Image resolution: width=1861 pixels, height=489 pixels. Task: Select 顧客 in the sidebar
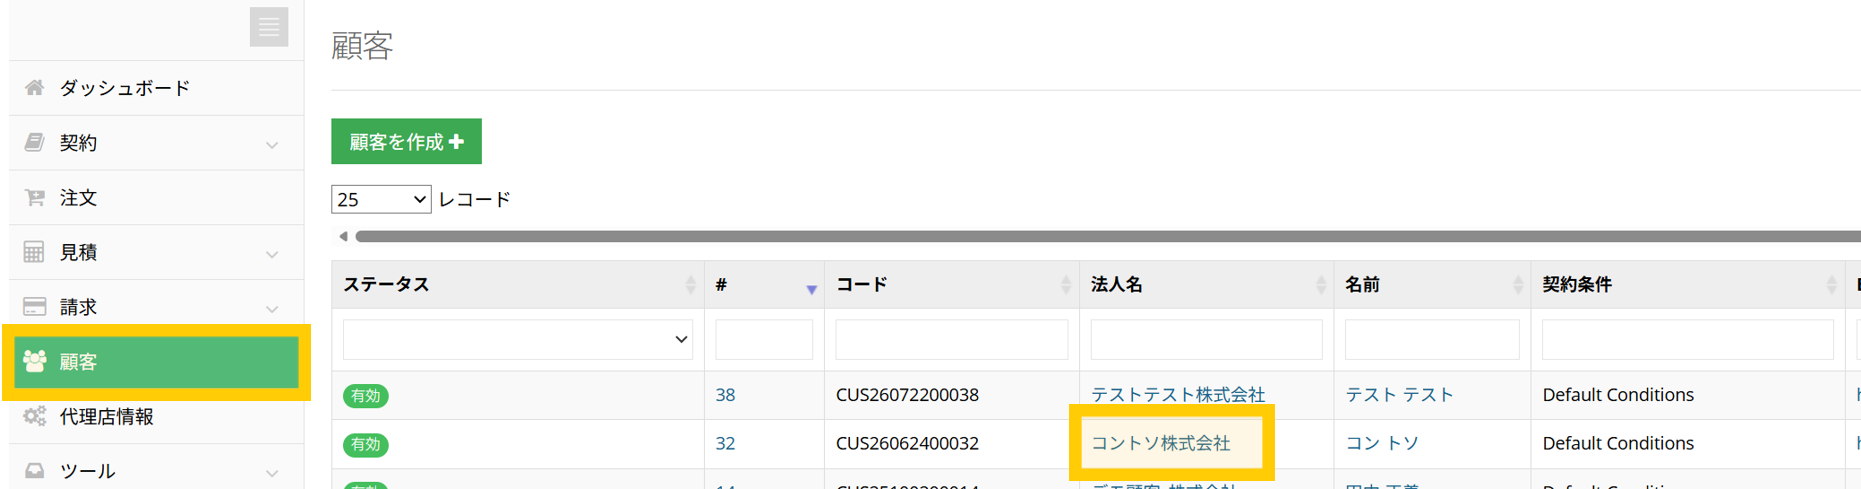tap(156, 361)
